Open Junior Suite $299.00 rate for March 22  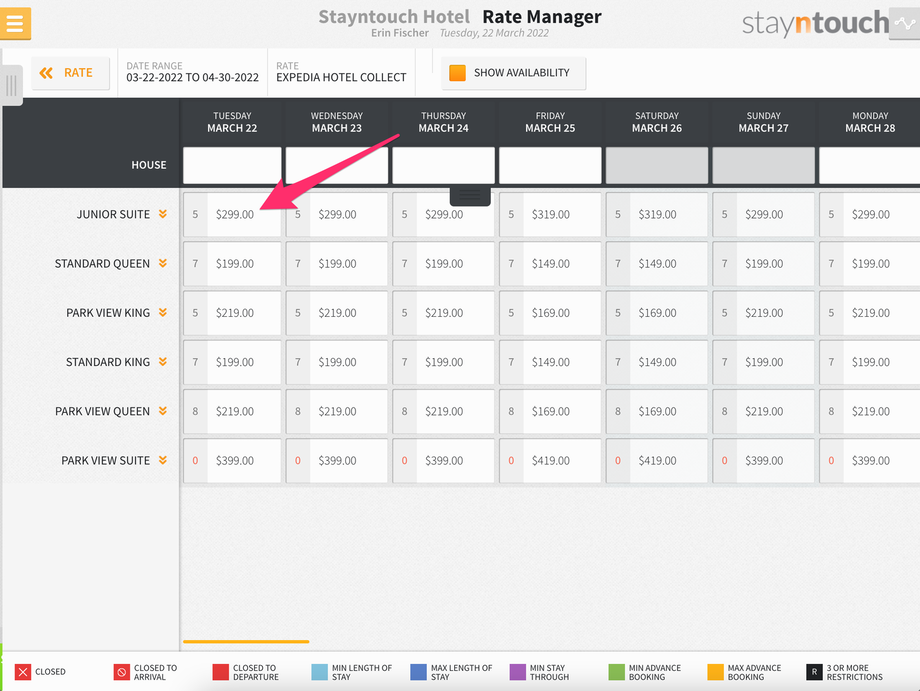232,215
